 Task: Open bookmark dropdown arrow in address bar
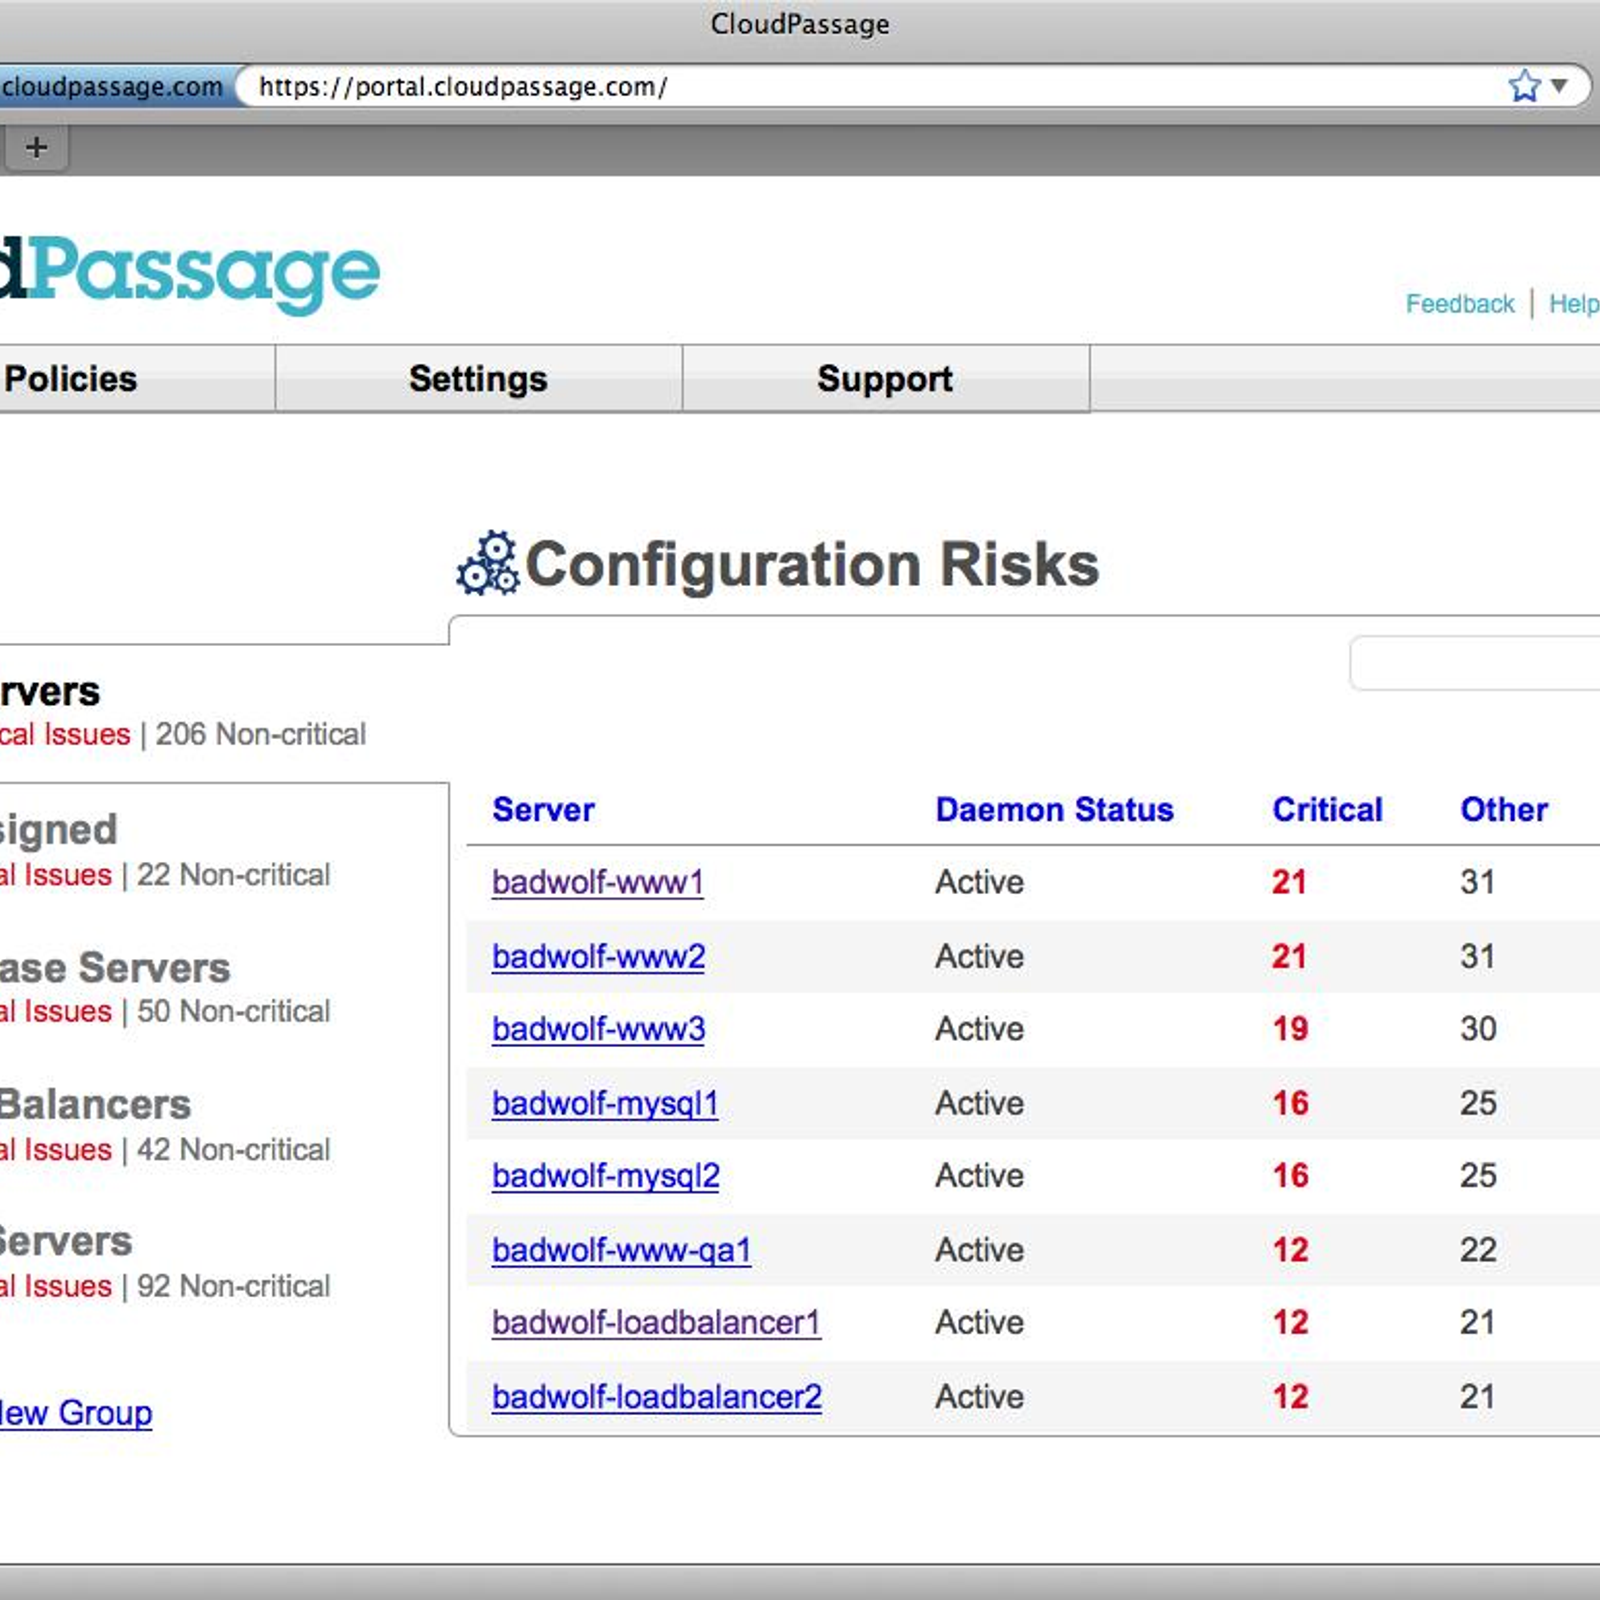pyautogui.click(x=1559, y=87)
